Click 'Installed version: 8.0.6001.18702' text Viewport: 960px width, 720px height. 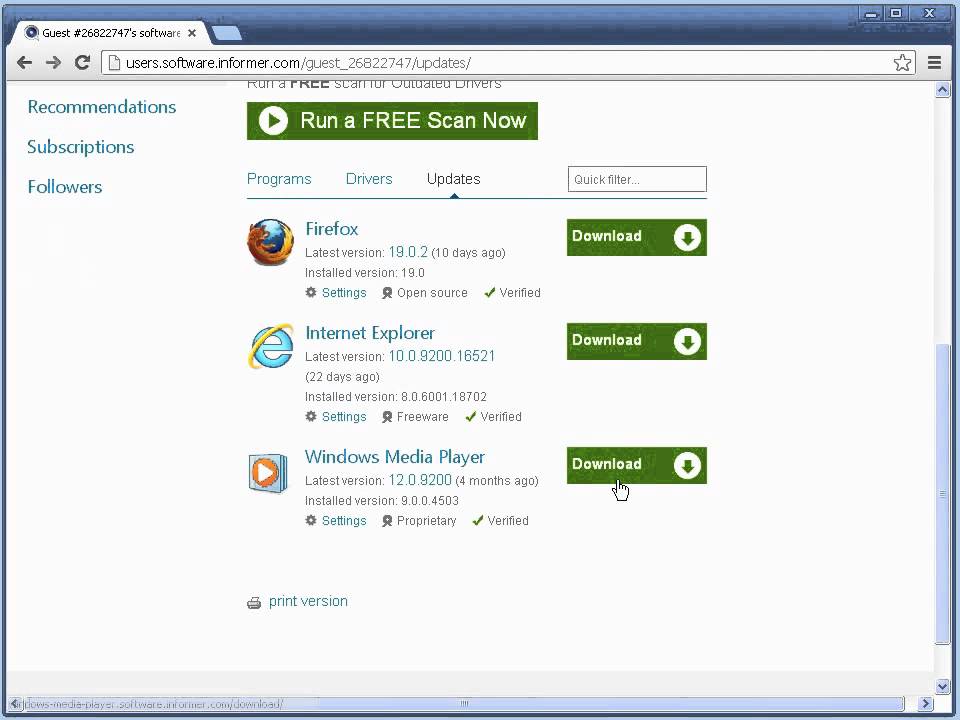[396, 397]
